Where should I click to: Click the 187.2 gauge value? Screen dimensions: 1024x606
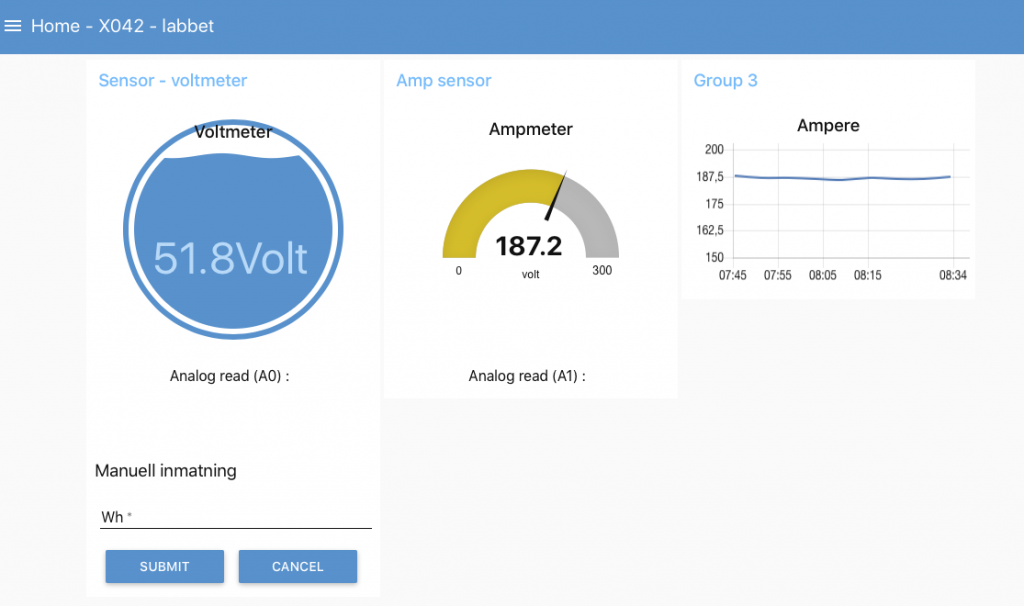[x=529, y=246]
